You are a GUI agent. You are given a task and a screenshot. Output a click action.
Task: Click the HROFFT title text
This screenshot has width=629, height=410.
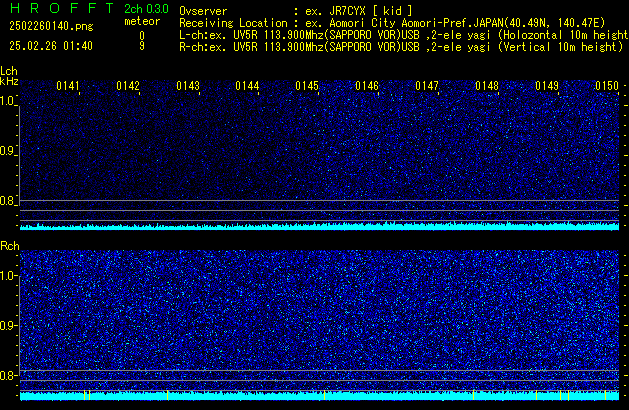(x=62, y=8)
